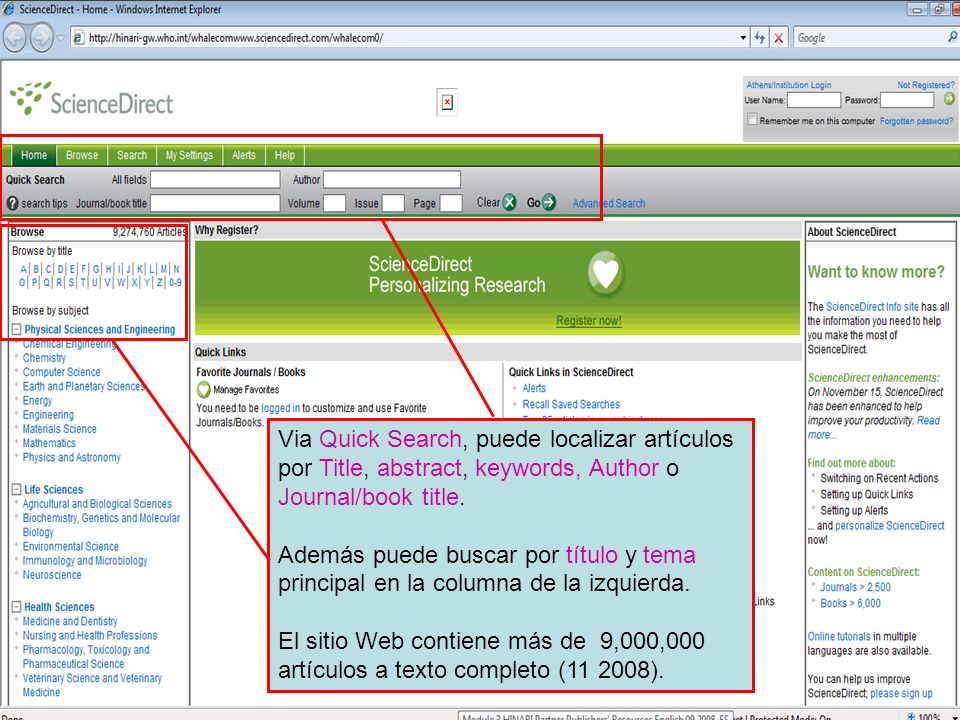This screenshot has width=960, height=720.
Task: Click personalize ScienceDirect link
Action: [890, 525]
